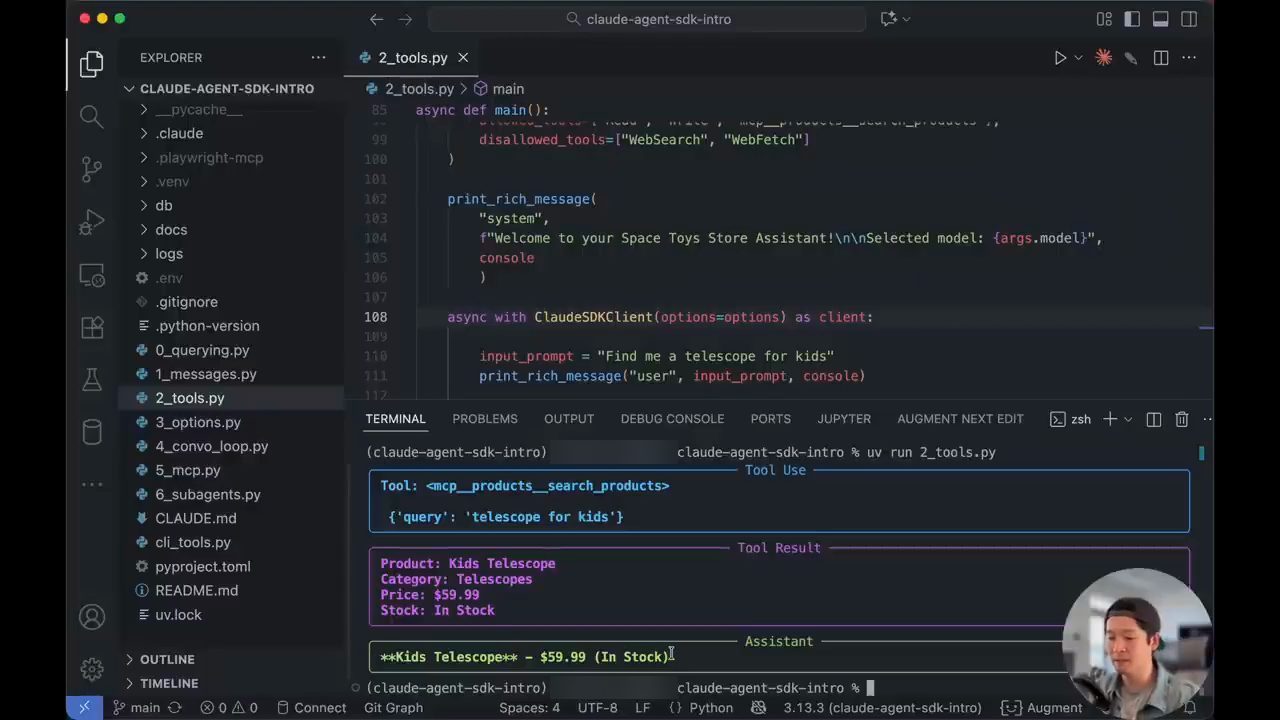Viewport: 1280px width, 720px height.
Task: Toggle the secondary side bar visibility
Action: [x=1189, y=19]
